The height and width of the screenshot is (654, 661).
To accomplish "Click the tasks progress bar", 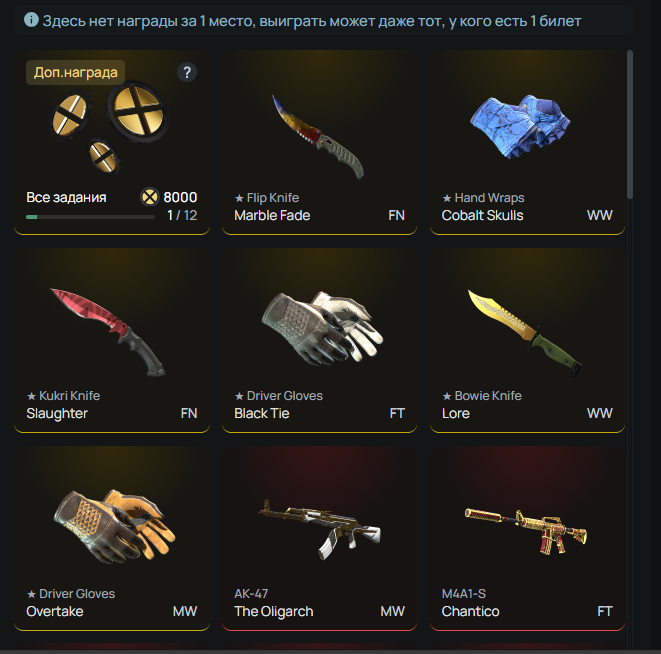I will coord(90,217).
